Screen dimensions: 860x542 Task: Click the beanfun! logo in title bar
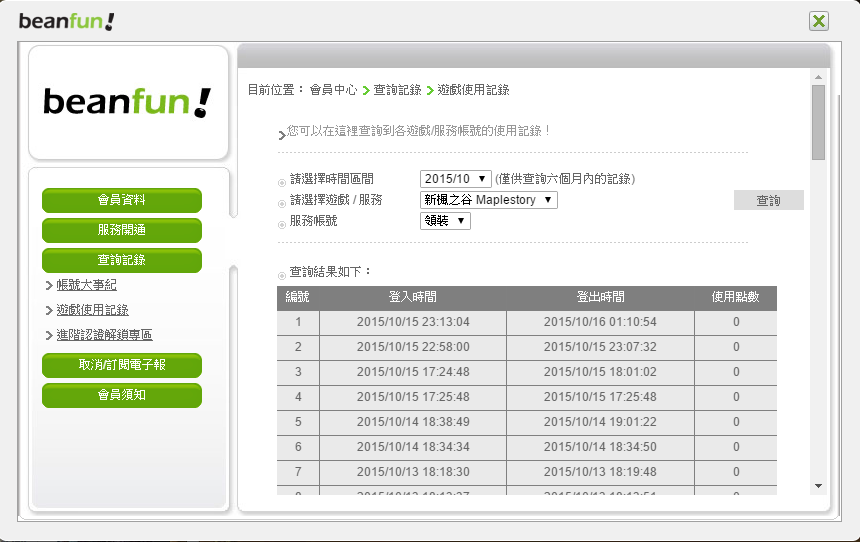point(66,21)
